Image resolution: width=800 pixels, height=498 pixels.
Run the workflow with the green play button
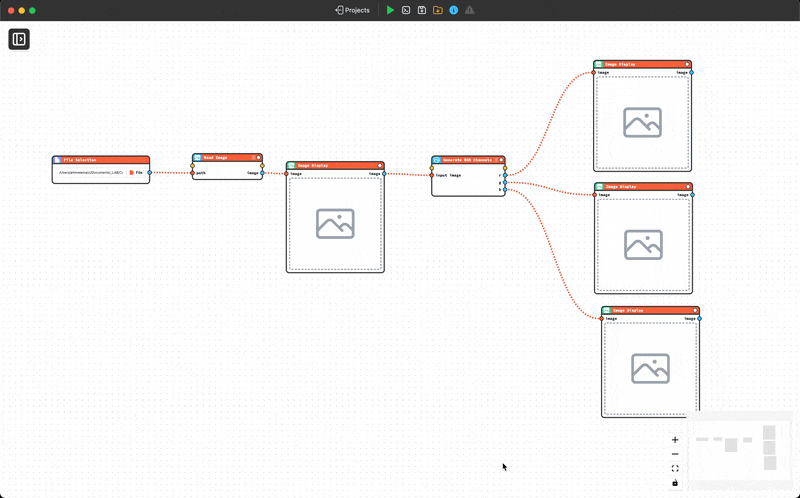391,10
